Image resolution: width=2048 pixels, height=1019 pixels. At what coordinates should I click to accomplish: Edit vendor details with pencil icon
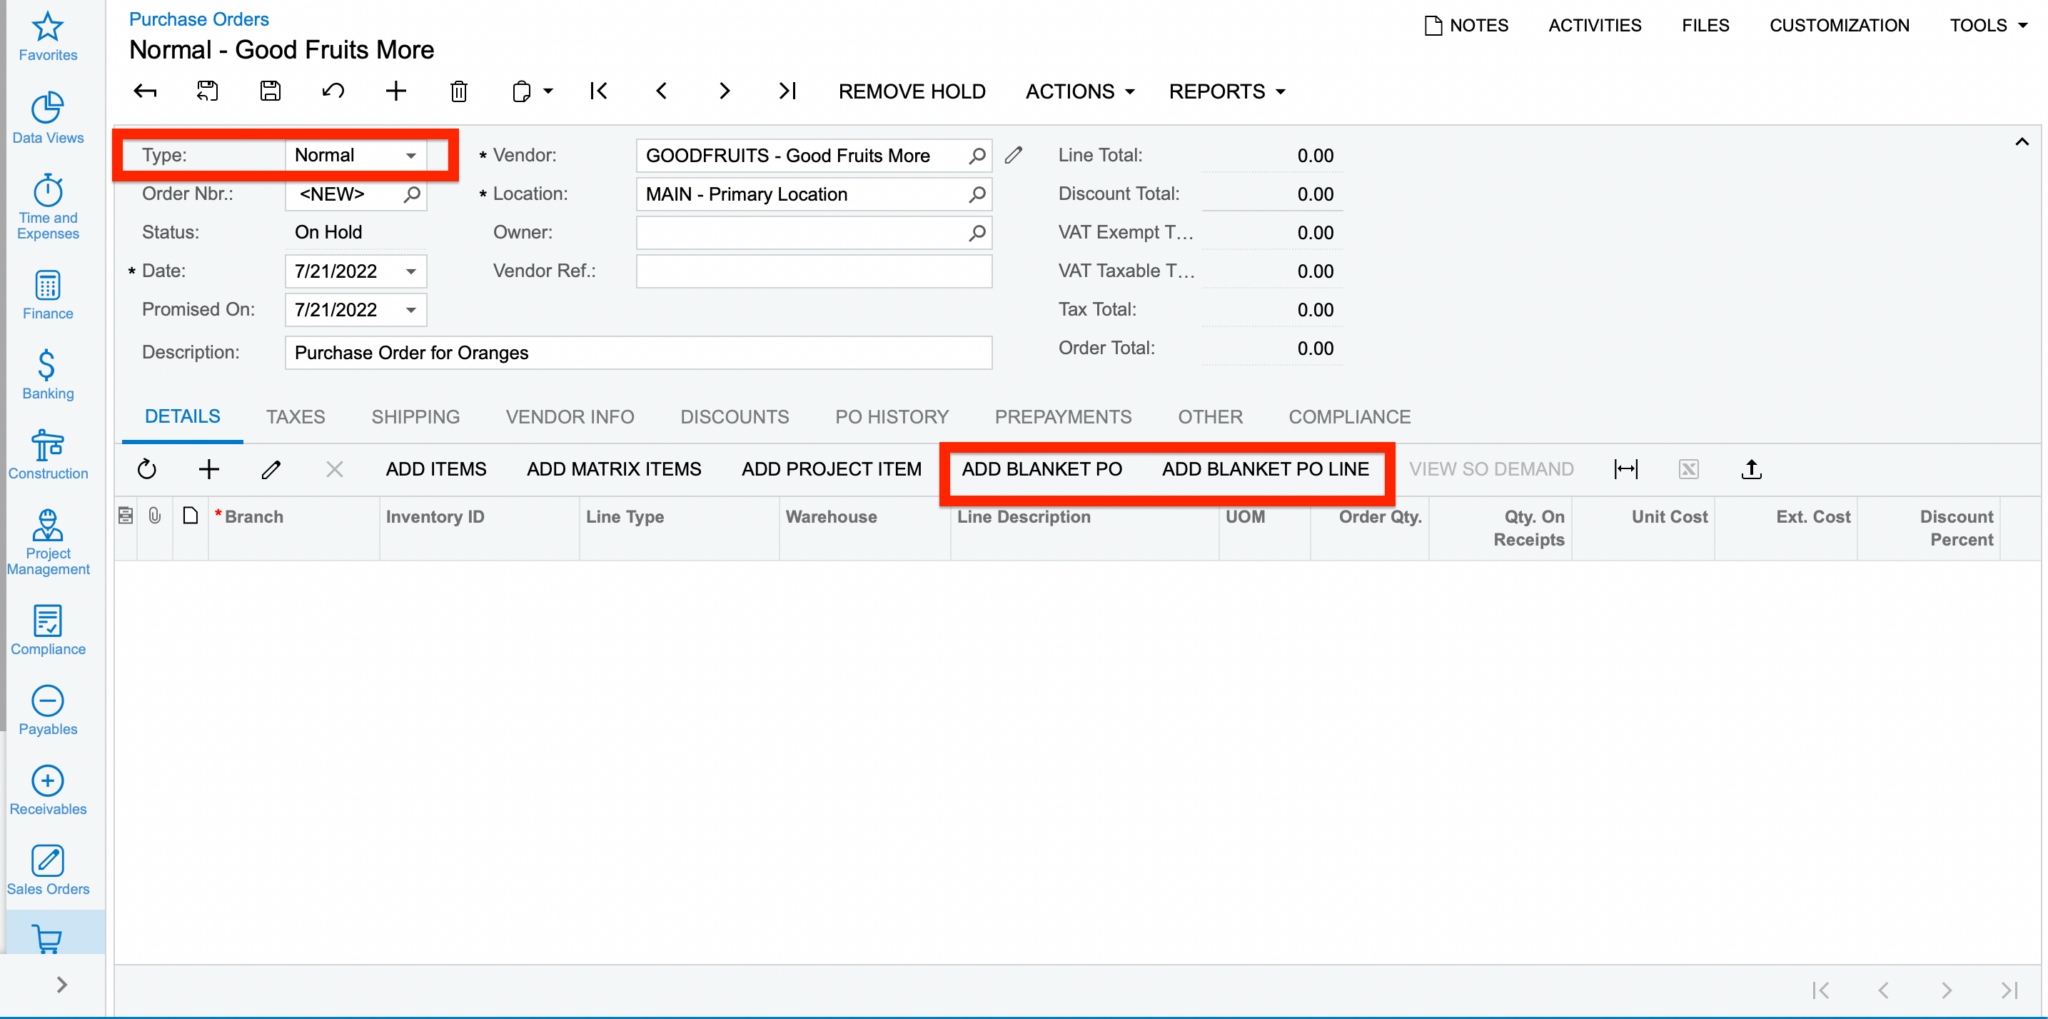pyautogui.click(x=1013, y=155)
